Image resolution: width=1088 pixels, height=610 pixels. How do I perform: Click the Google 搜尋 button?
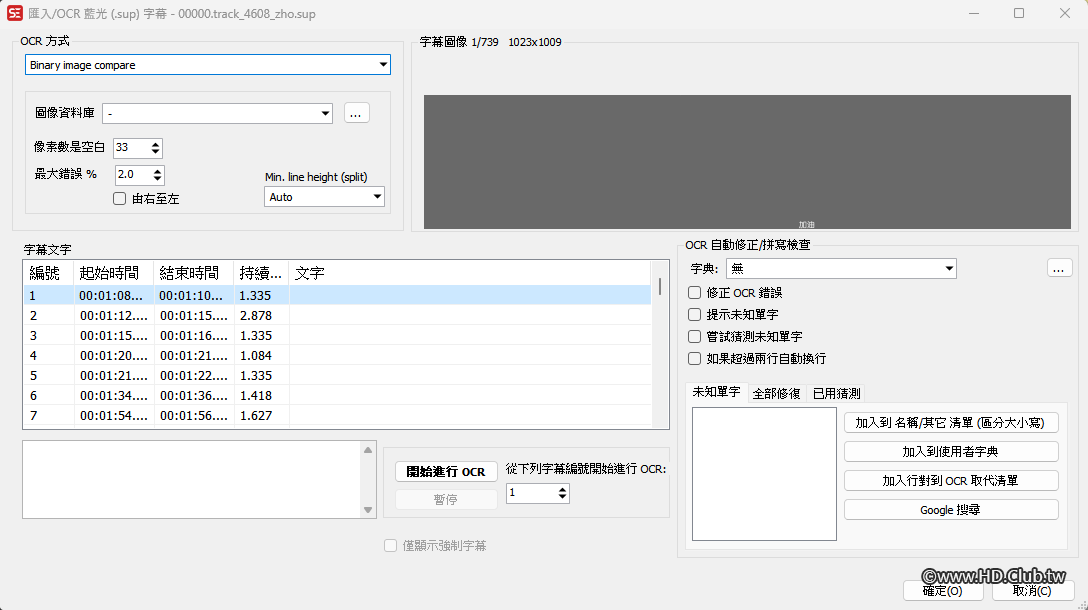click(x=950, y=509)
